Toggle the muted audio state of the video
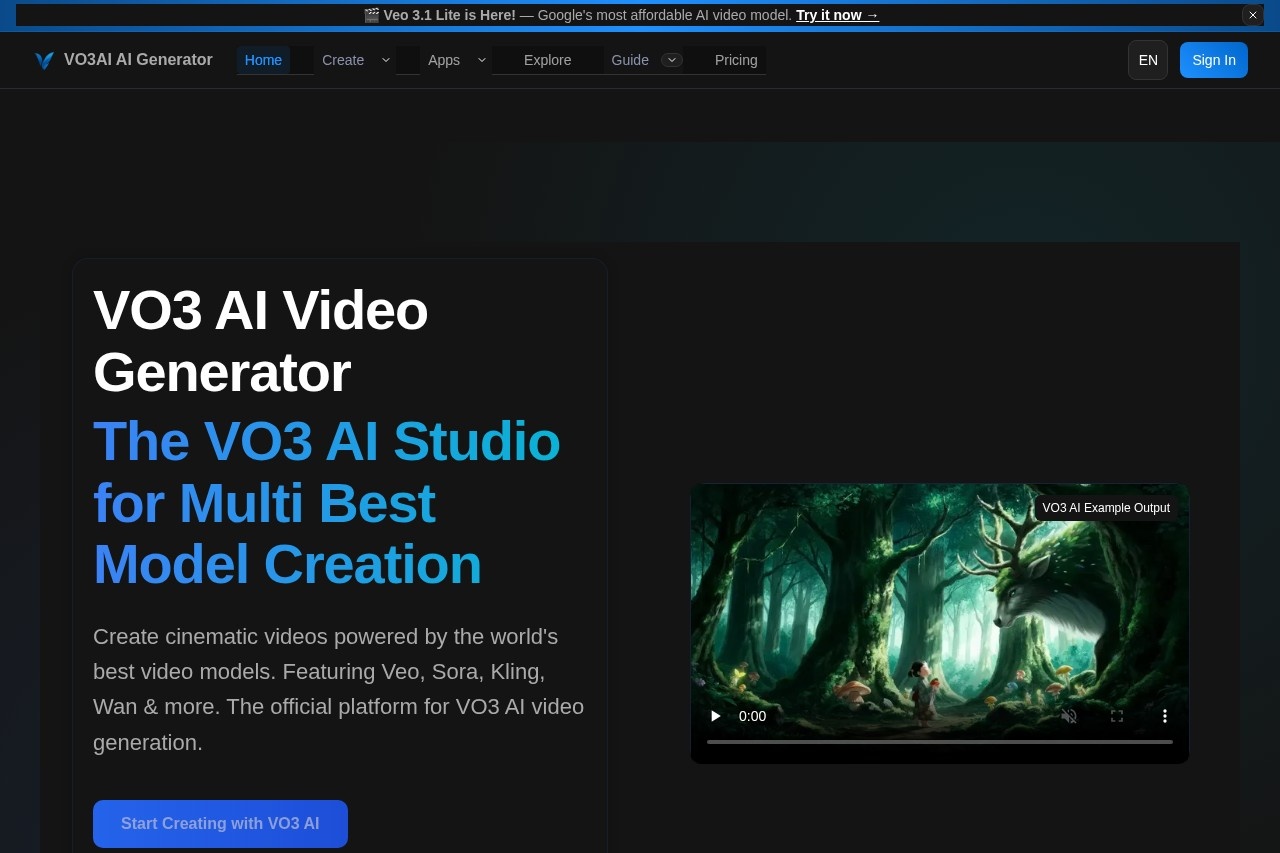The width and height of the screenshot is (1280, 853). (1069, 716)
